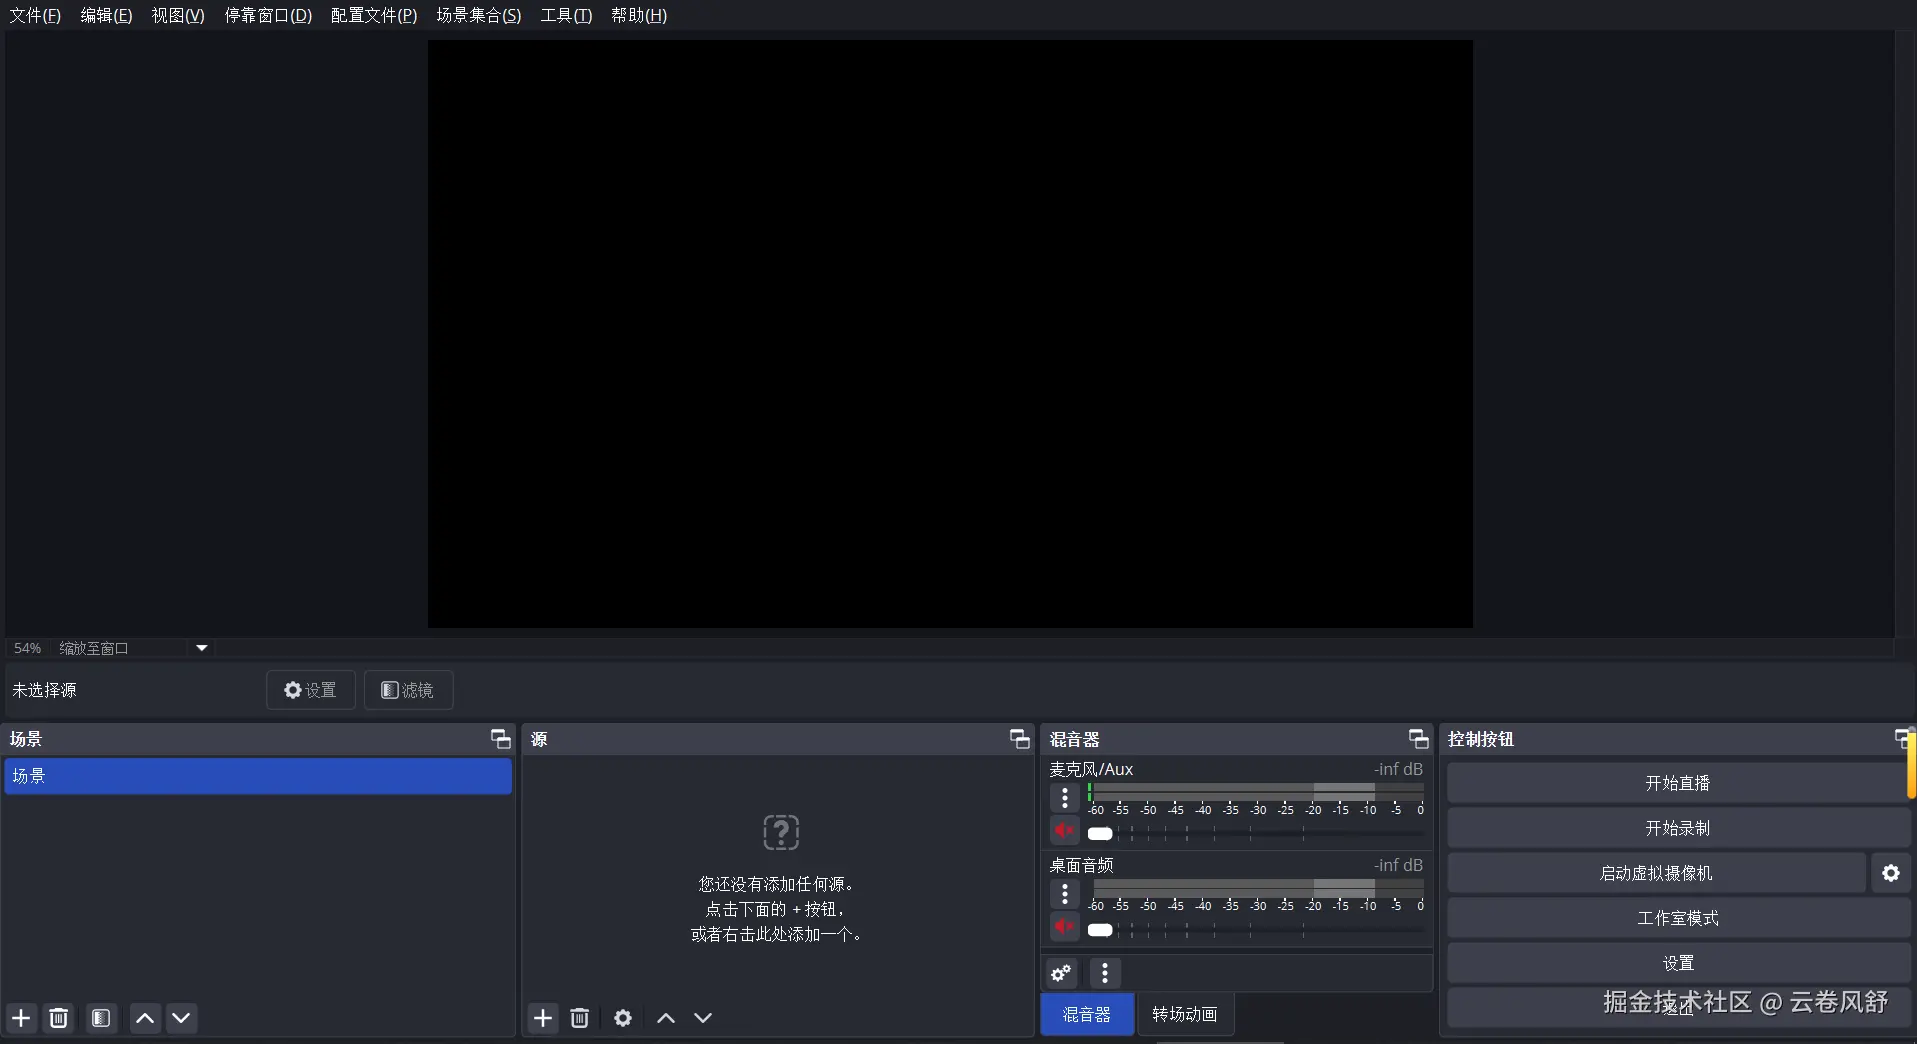Delete selected scene with trash icon
The width and height of the screenshot is (1917, 1044).
tap(59, 1018)
